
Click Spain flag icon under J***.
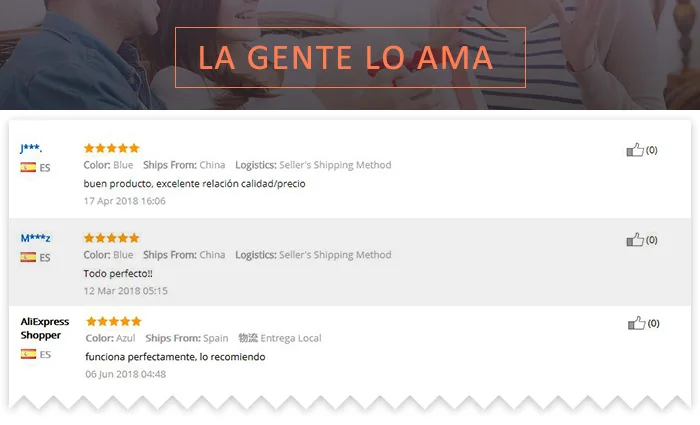(28, 167)
